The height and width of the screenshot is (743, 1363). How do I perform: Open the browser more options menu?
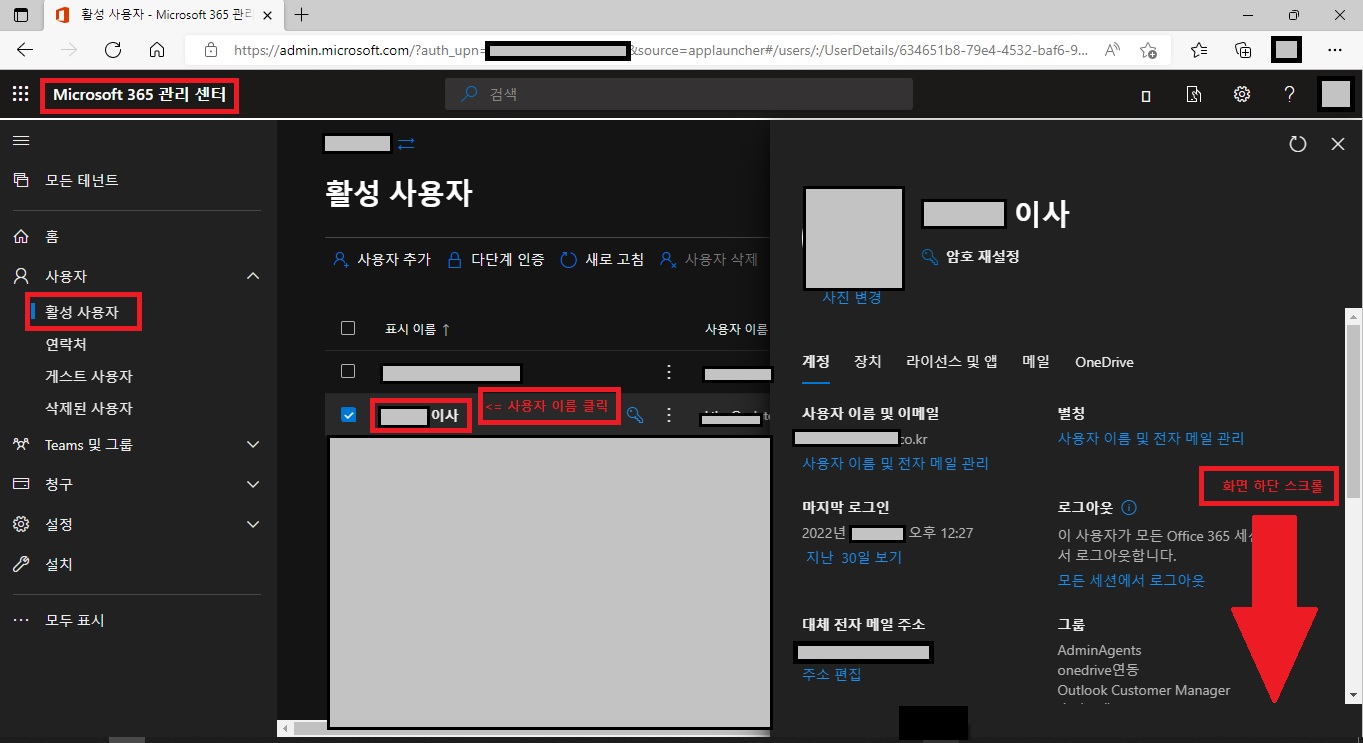click(1335, 50)
